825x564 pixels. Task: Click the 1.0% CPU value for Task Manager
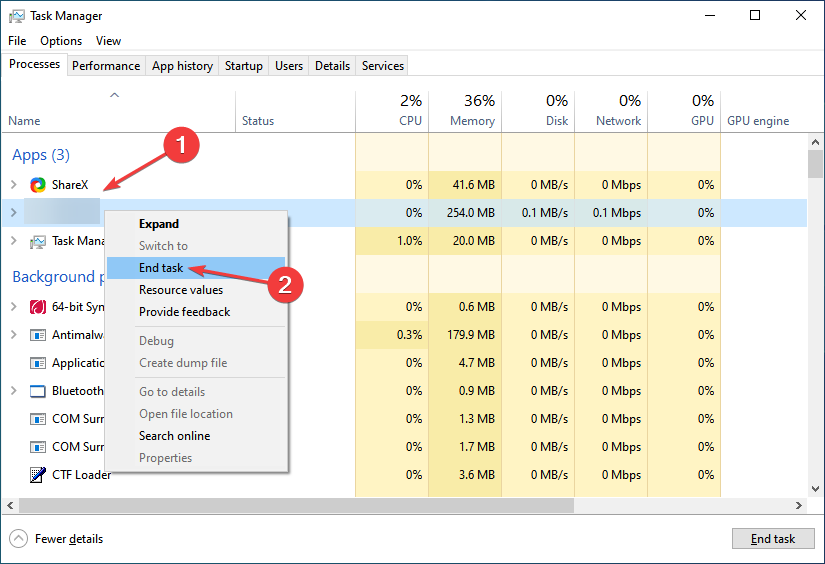point(392,241)
